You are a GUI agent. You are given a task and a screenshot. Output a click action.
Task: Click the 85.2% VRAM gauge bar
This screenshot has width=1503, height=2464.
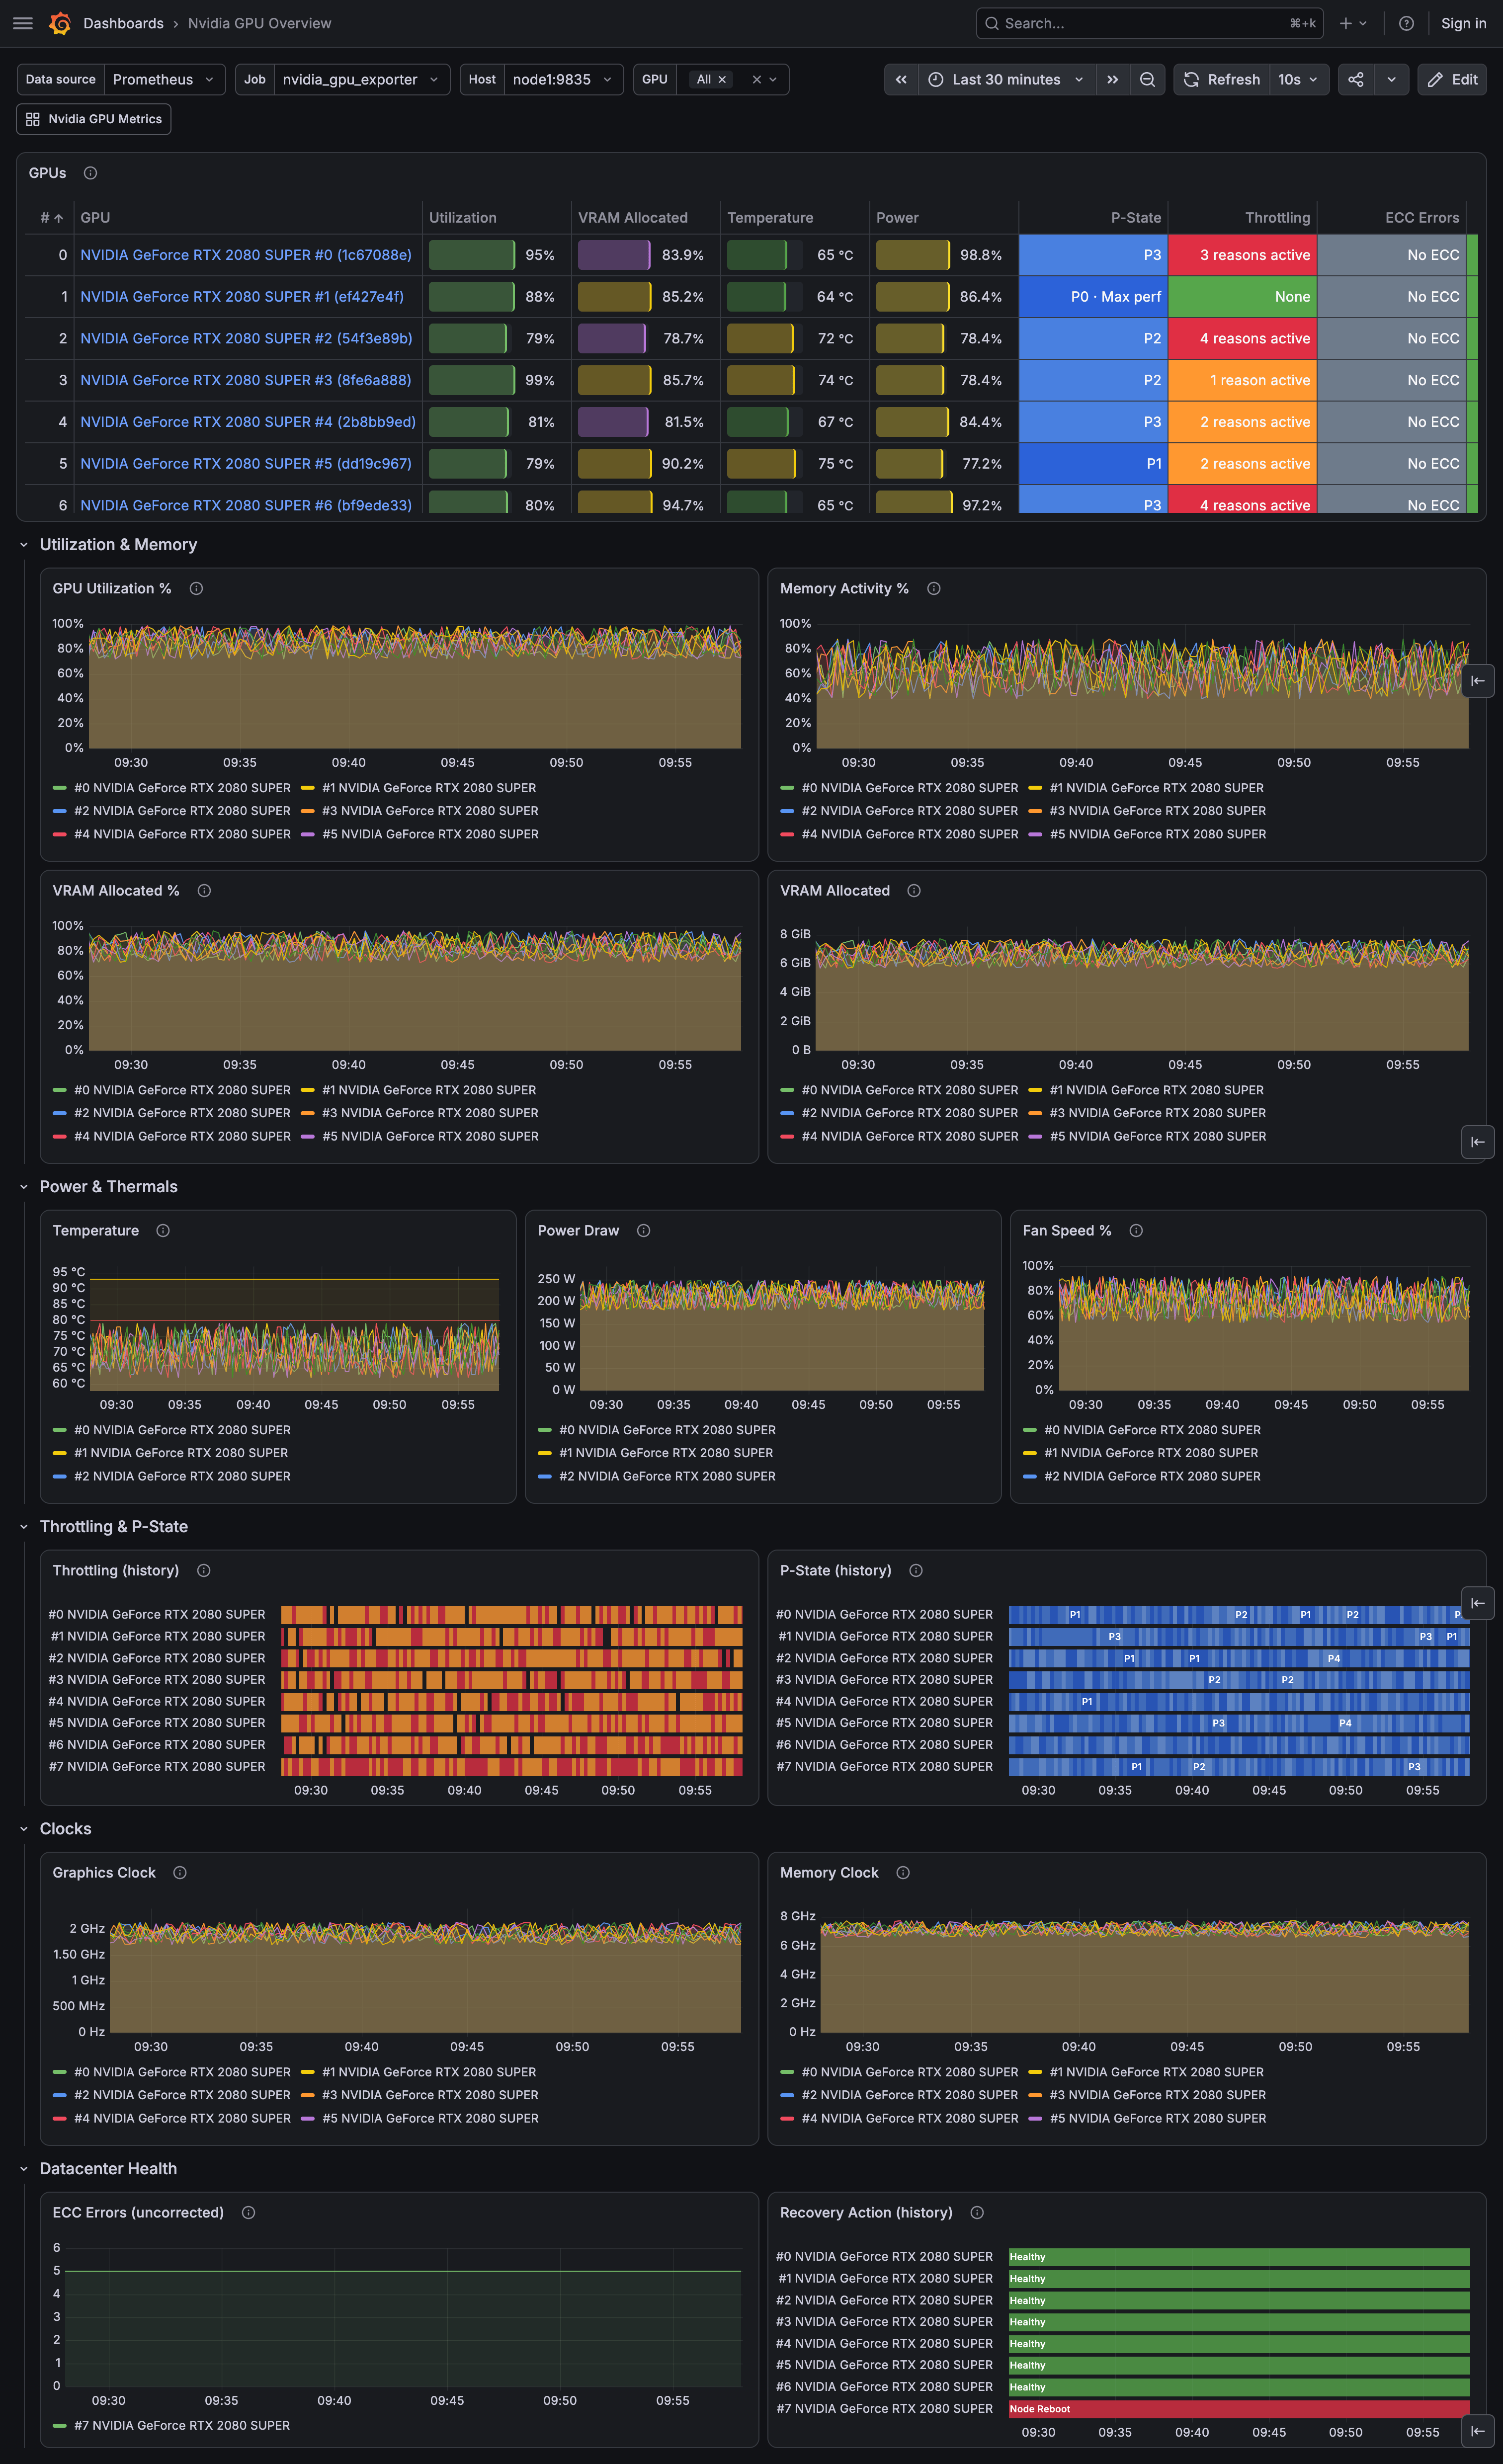[x=615, y=297]
